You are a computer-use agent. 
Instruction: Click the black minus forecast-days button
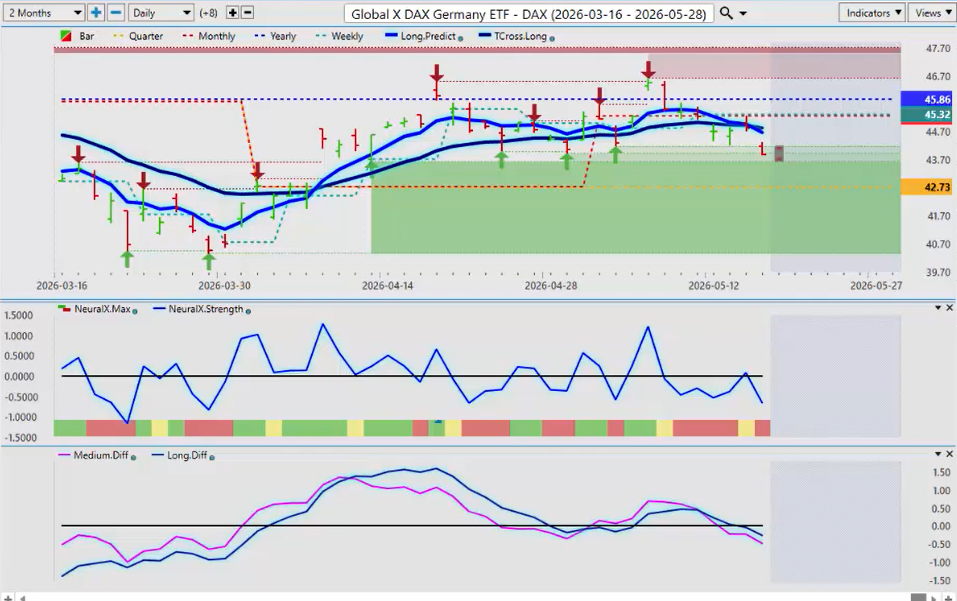(247, 12)
